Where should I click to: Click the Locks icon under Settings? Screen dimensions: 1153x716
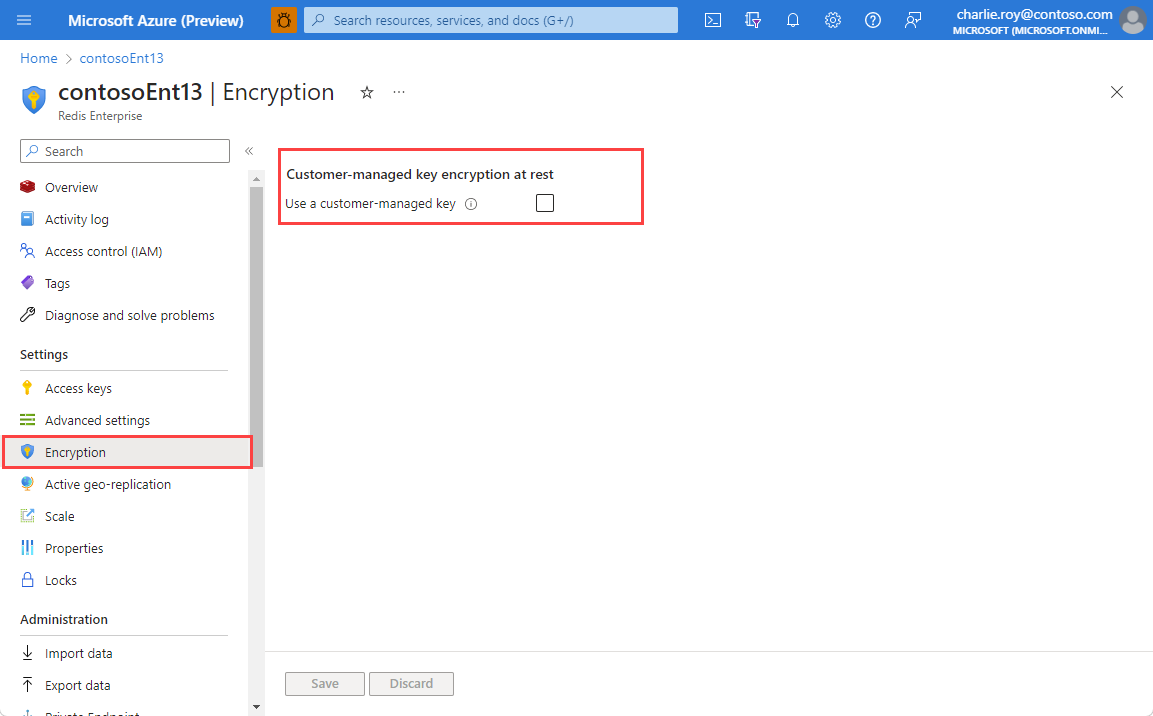[x=27, y=579]
